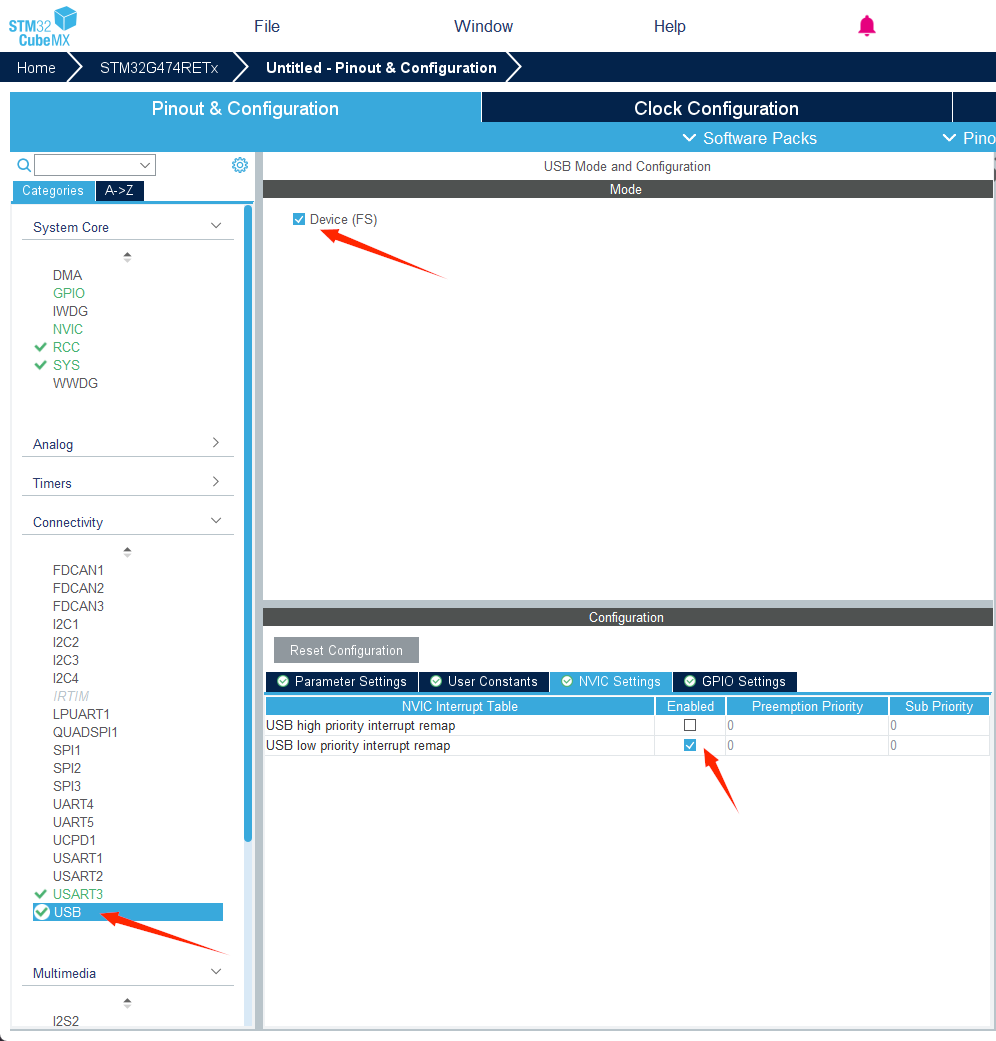Select DMA in System Core

[x=68, y=275]
